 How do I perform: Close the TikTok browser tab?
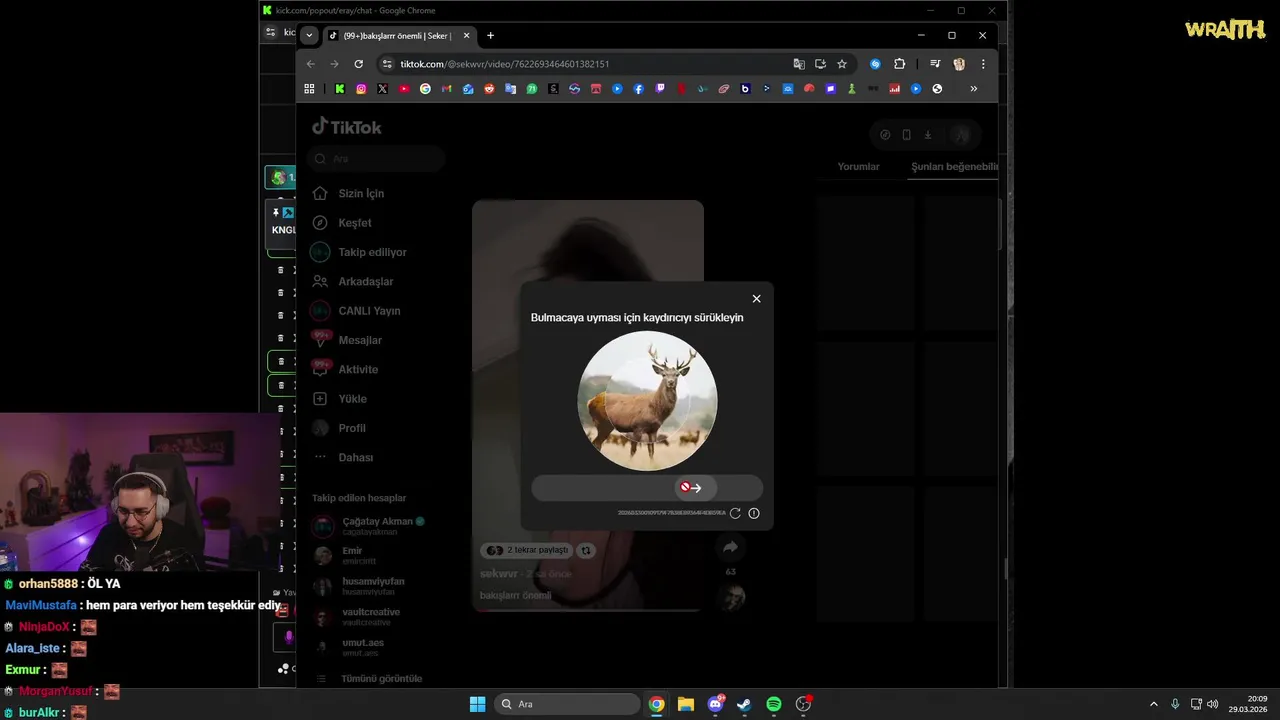tap(466, 35)
